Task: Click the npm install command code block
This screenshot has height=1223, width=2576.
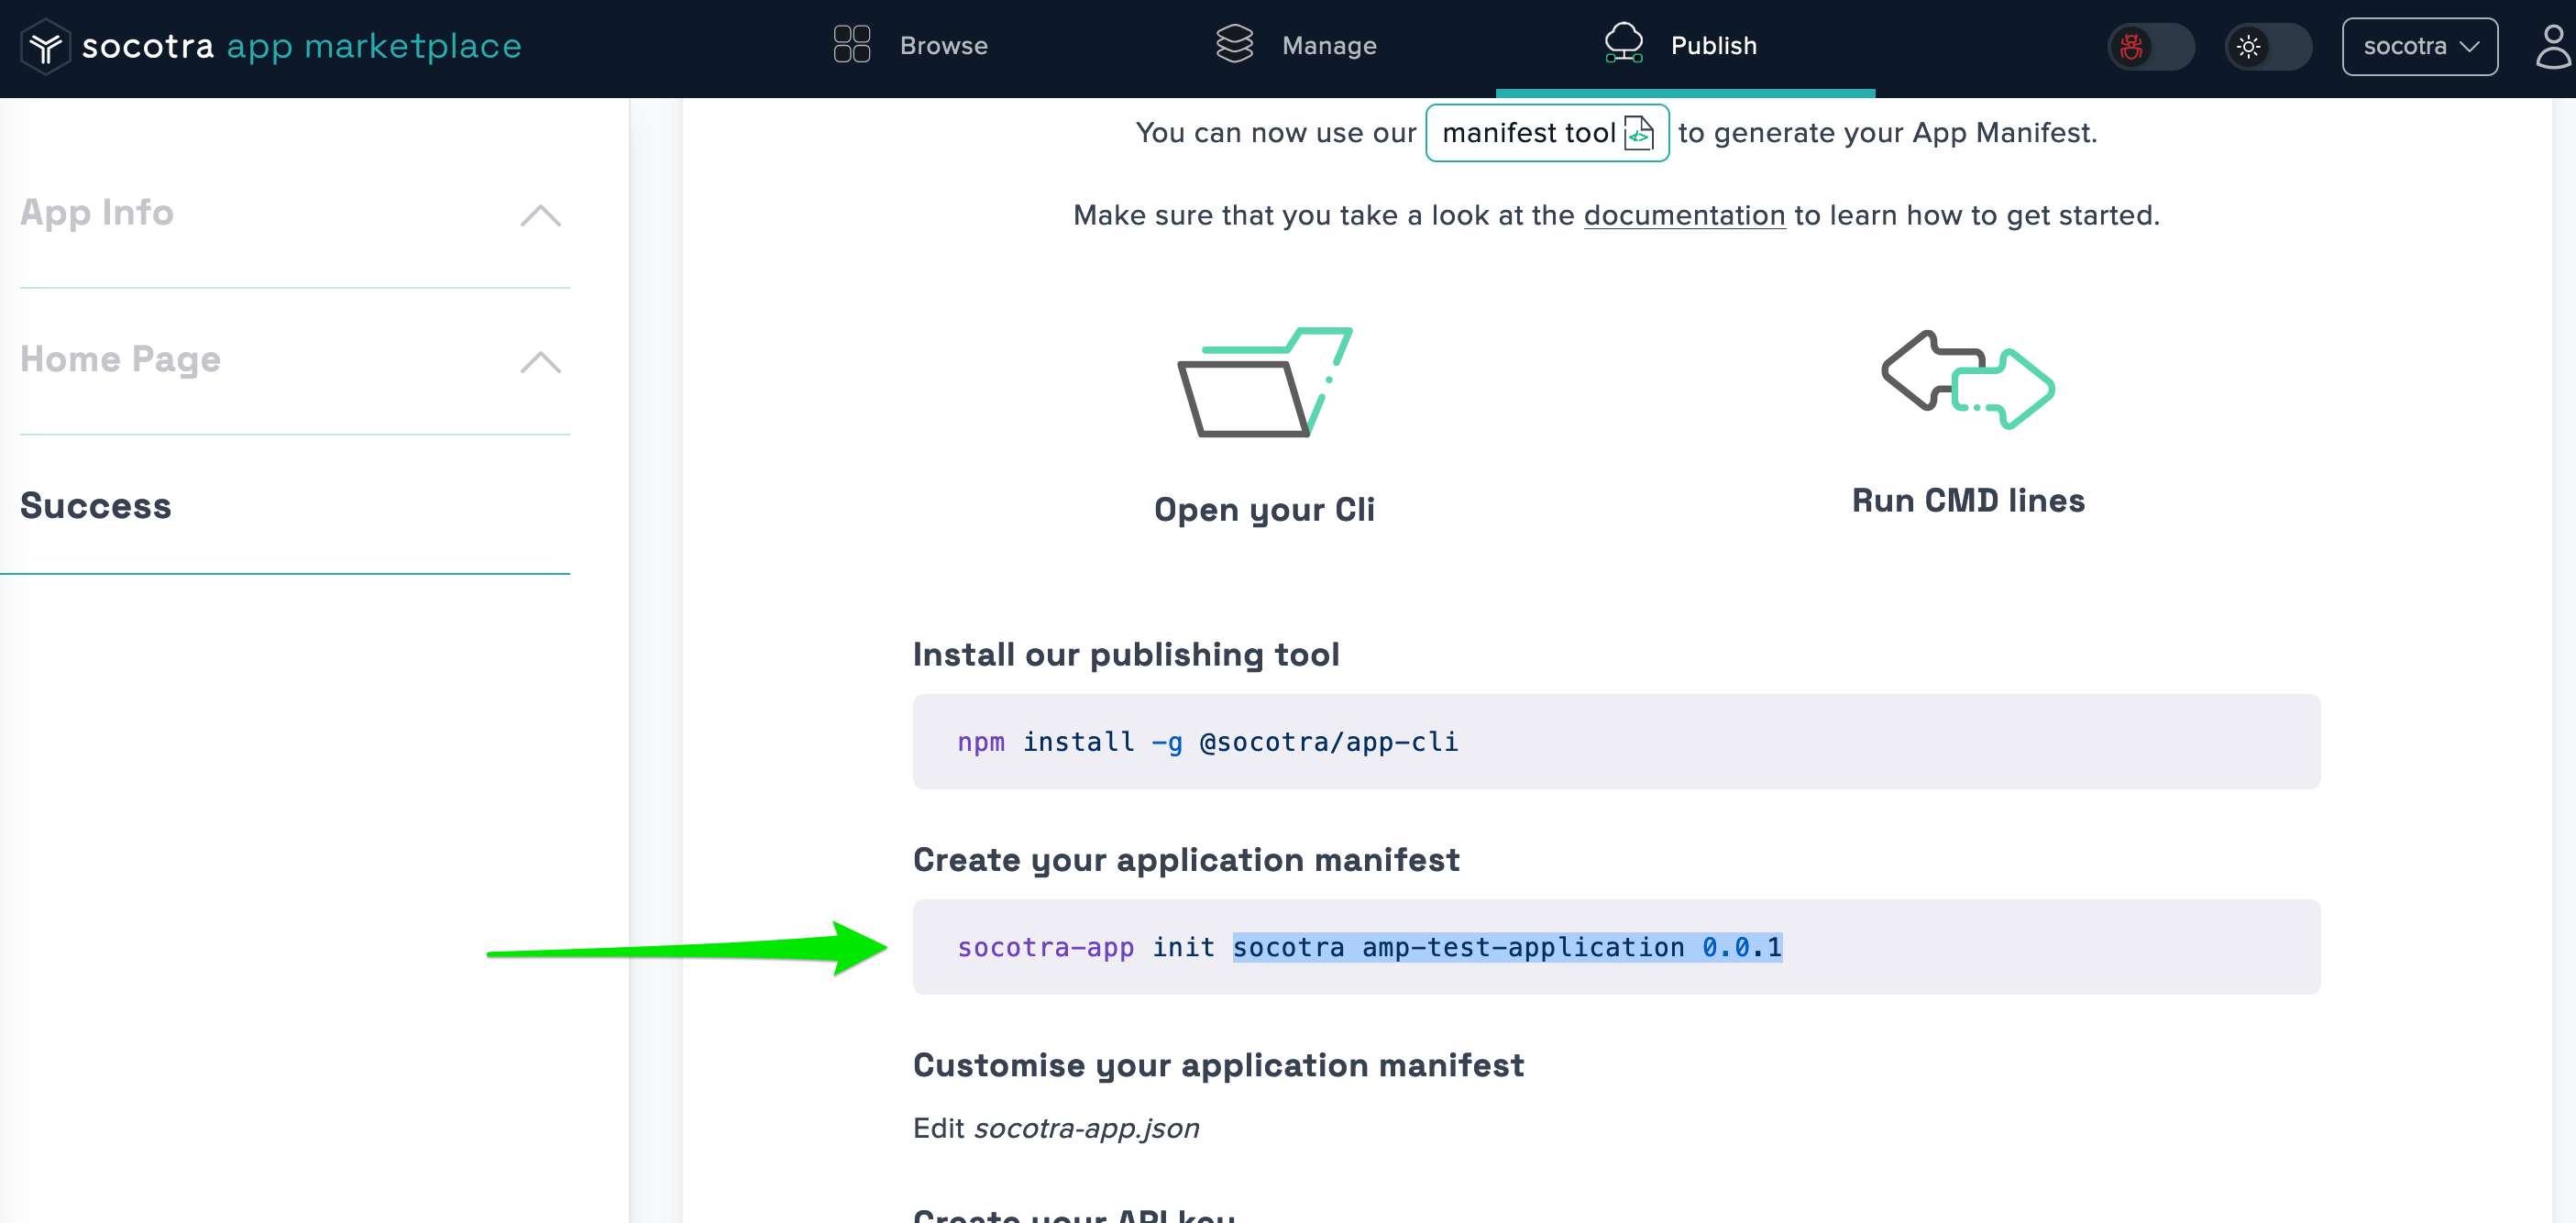Action: pos(1616,742)
